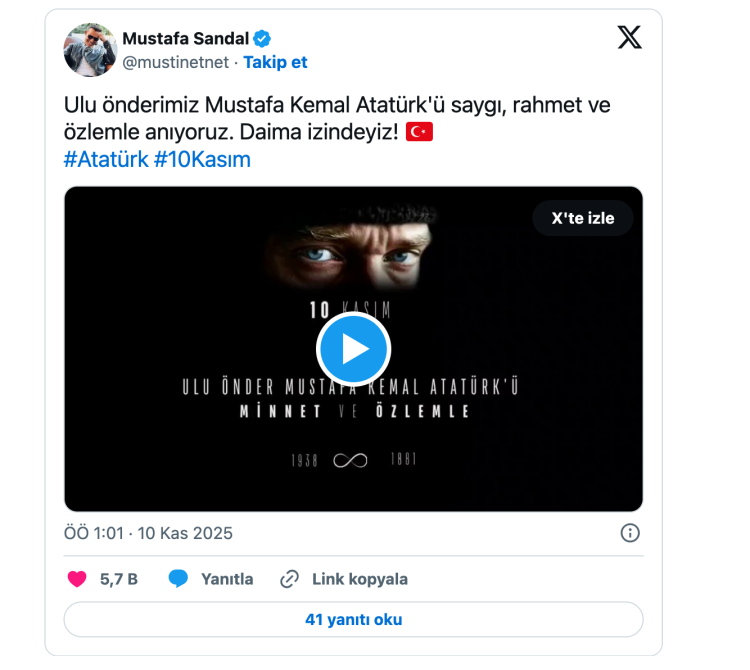Click the reply speech bubble icon

tap(179, 579)
